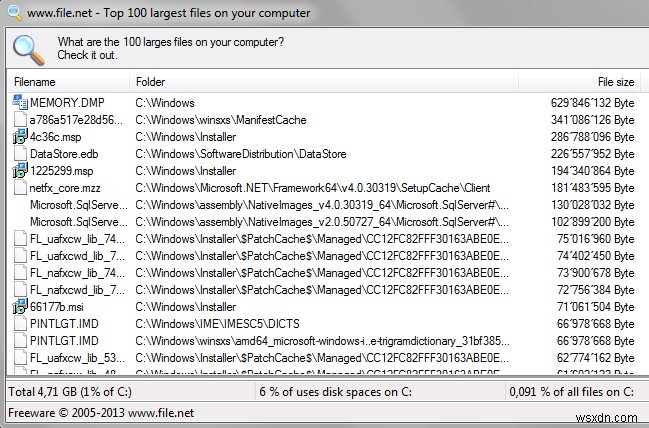Sort by the Folder column header

324,82
